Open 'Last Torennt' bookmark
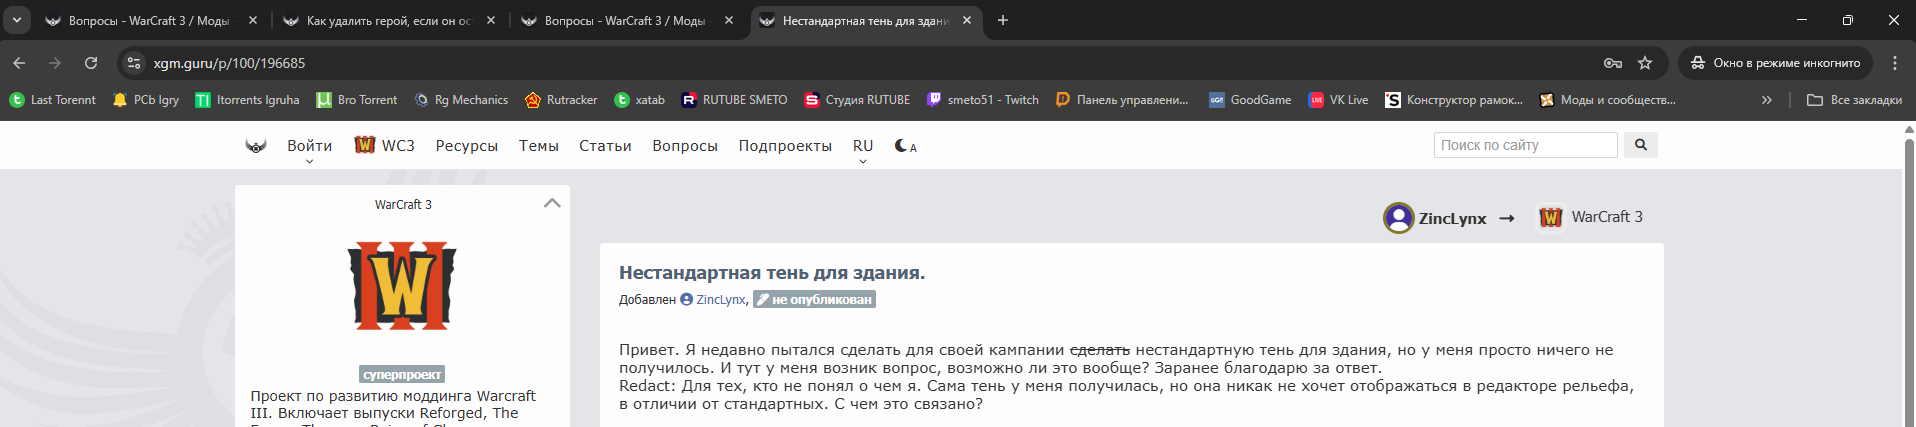 [x=53, y=100]
